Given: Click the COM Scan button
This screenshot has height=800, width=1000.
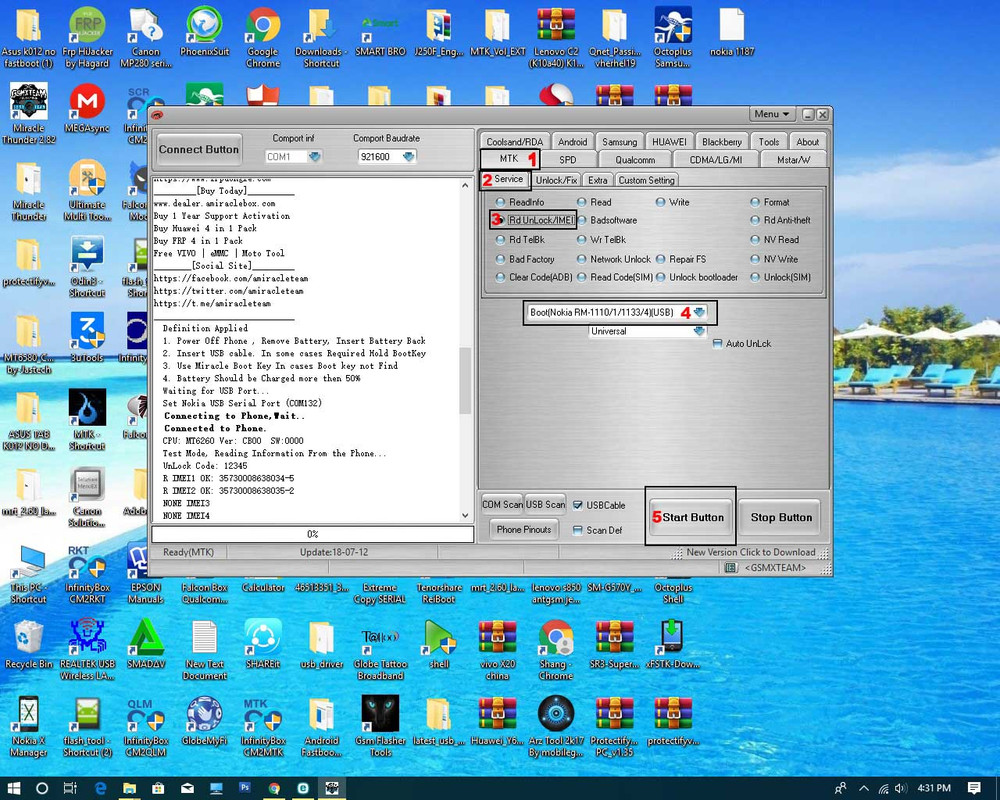Looking at the screenshot, I should 502,504.
